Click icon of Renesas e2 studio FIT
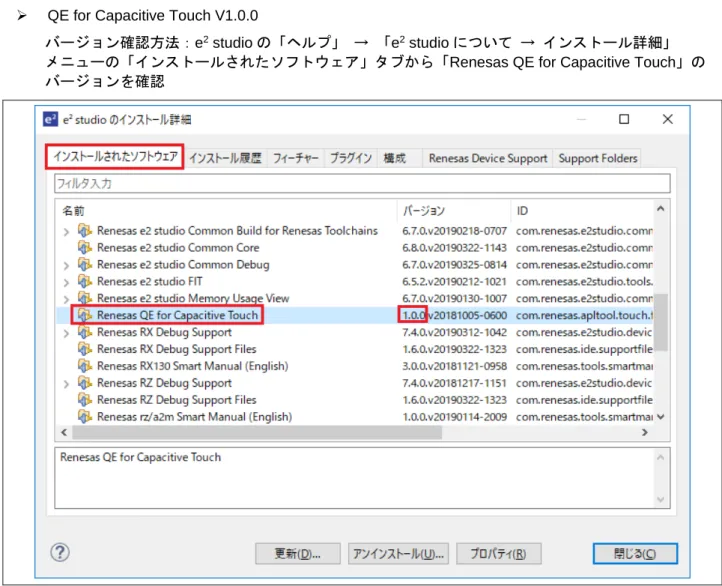 coord(84,281)
